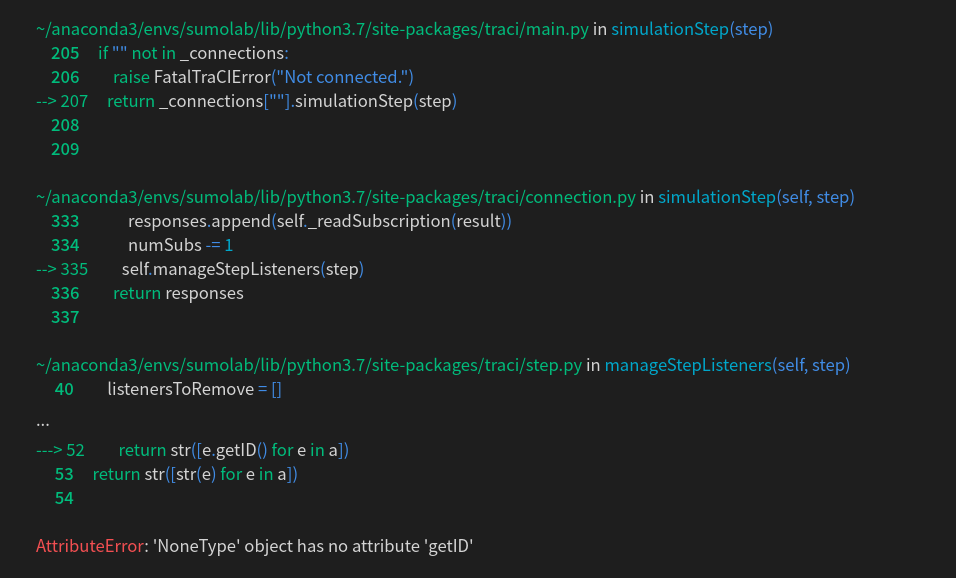Image resolution: width=956 pixels, height=578 pixels.
Task: Click 'self.manageStepListeners(step)' code
Action: click(243, 269)
